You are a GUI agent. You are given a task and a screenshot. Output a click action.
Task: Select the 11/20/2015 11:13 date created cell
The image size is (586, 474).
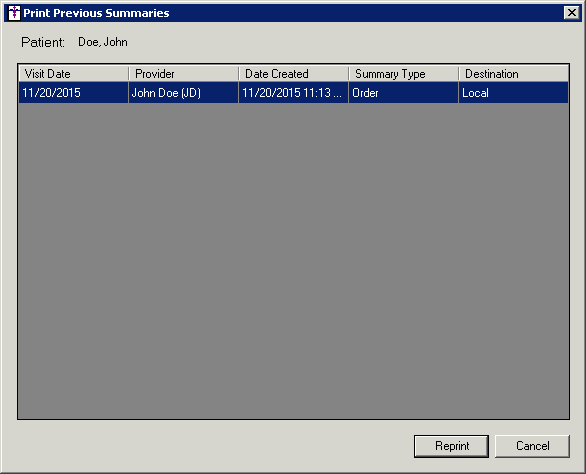293,93
